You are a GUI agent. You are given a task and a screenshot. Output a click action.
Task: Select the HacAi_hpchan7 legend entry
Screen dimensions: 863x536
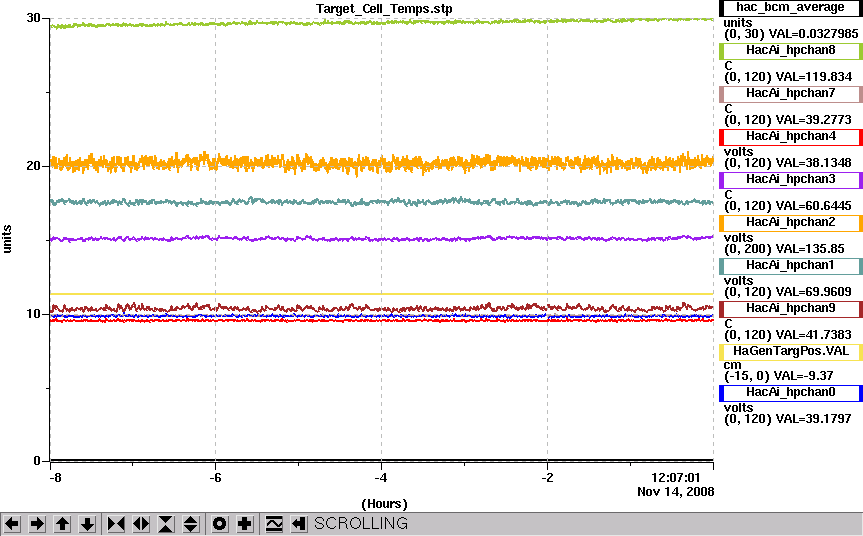790,94
